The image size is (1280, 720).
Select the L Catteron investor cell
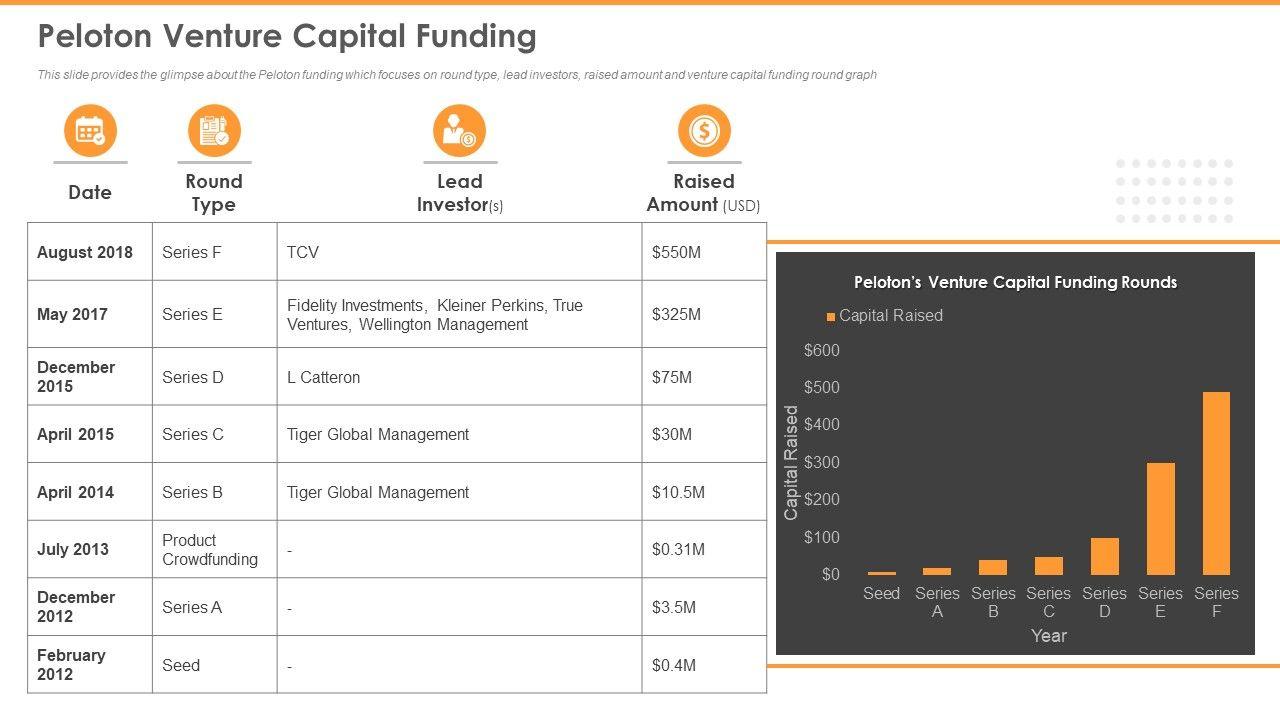point(459,377)
